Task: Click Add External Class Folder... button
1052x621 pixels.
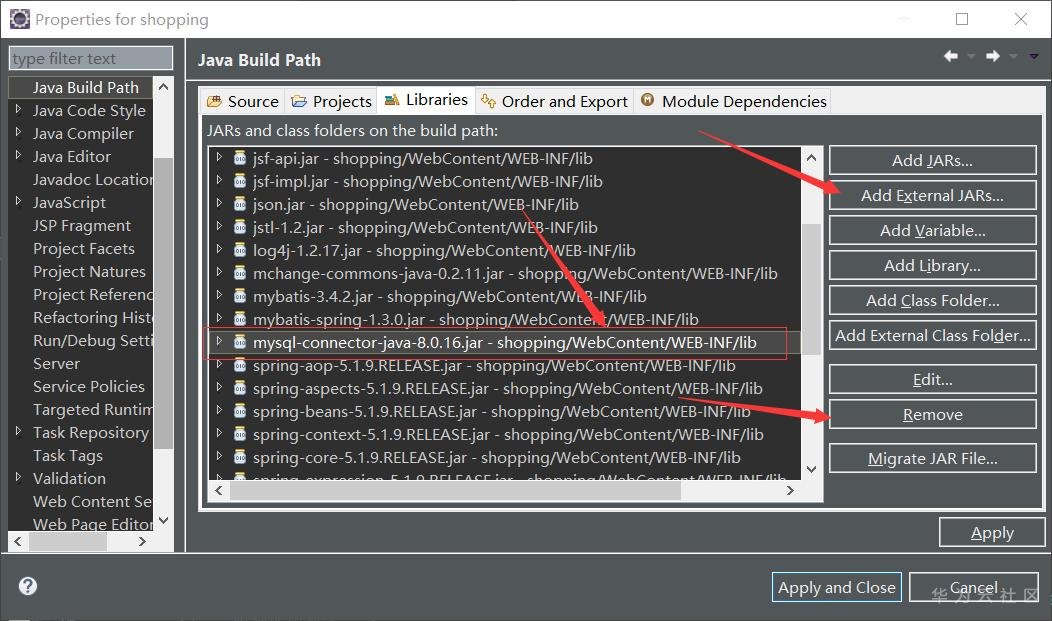Action: click(x=933, y=335)
